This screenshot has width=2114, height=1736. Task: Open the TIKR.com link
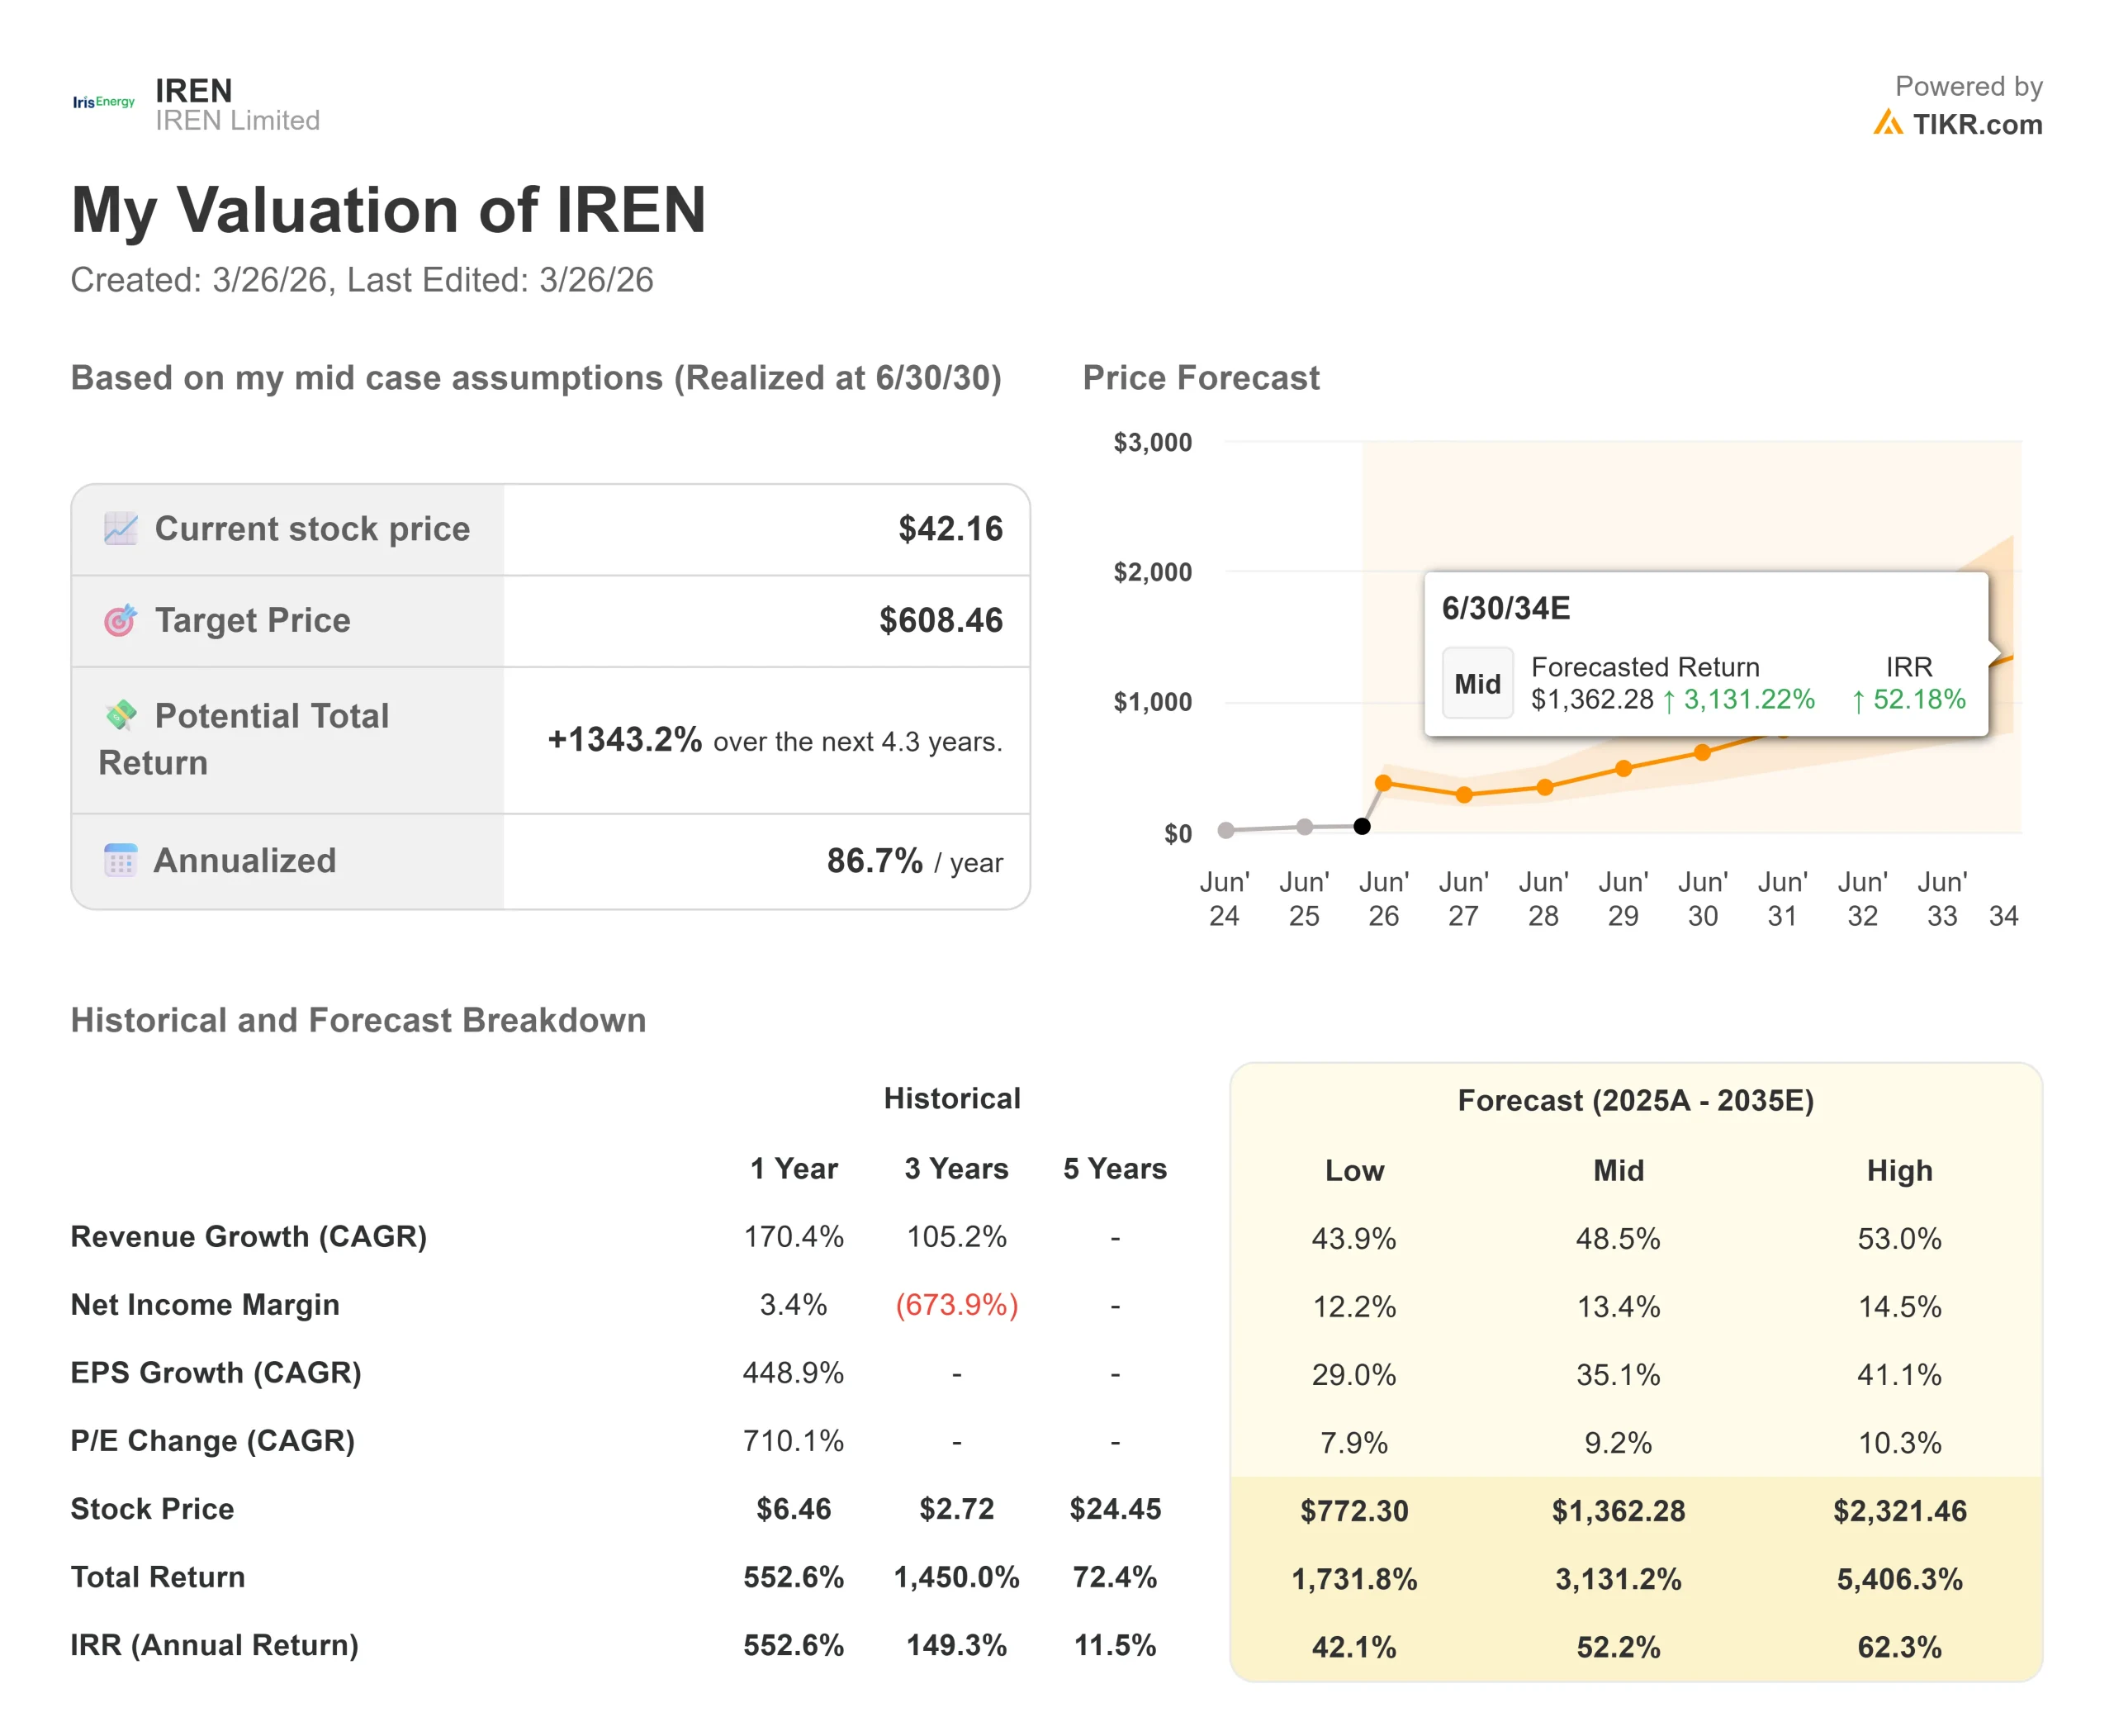pos(1976,124)
